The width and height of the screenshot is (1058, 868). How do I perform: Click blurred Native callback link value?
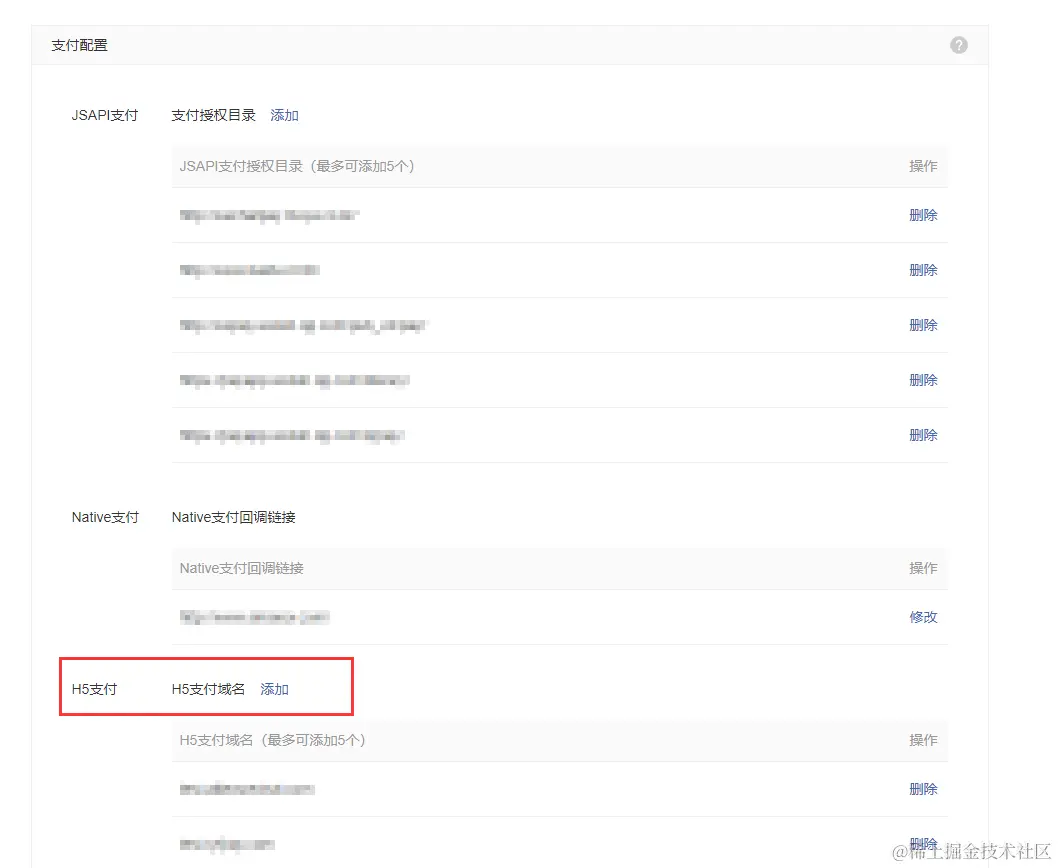tap(254, 617)
